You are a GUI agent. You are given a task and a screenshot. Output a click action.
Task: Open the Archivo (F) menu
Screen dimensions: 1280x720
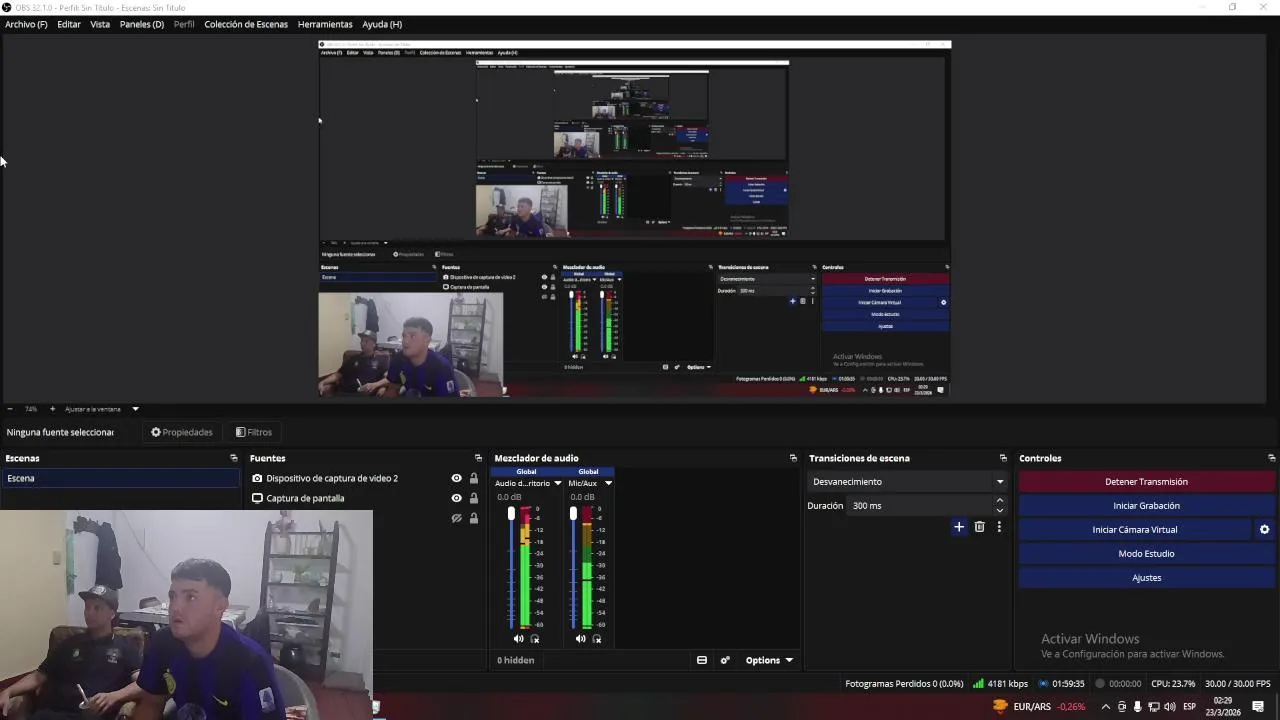click(x=26, y=24)
